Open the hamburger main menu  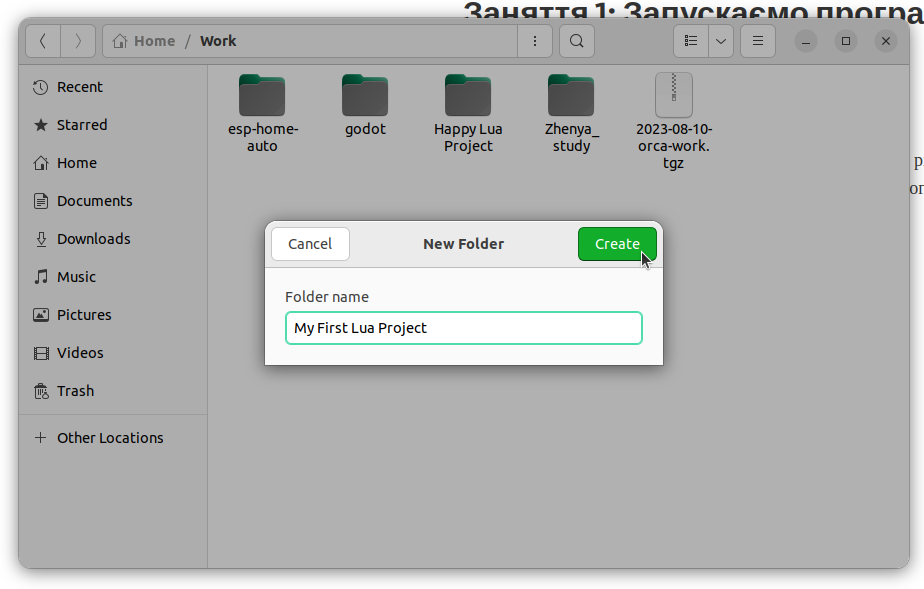tap(758, 41)
